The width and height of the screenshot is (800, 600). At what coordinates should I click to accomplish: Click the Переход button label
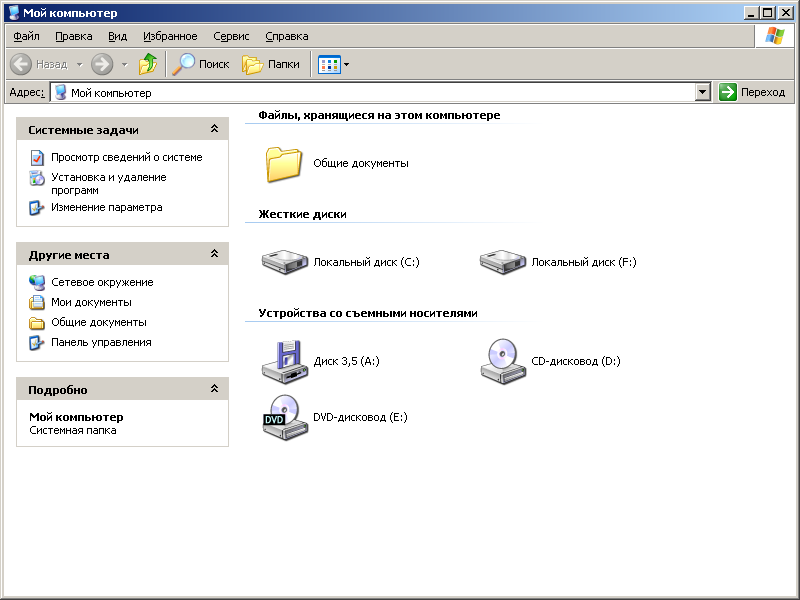[x=763, y=92]
